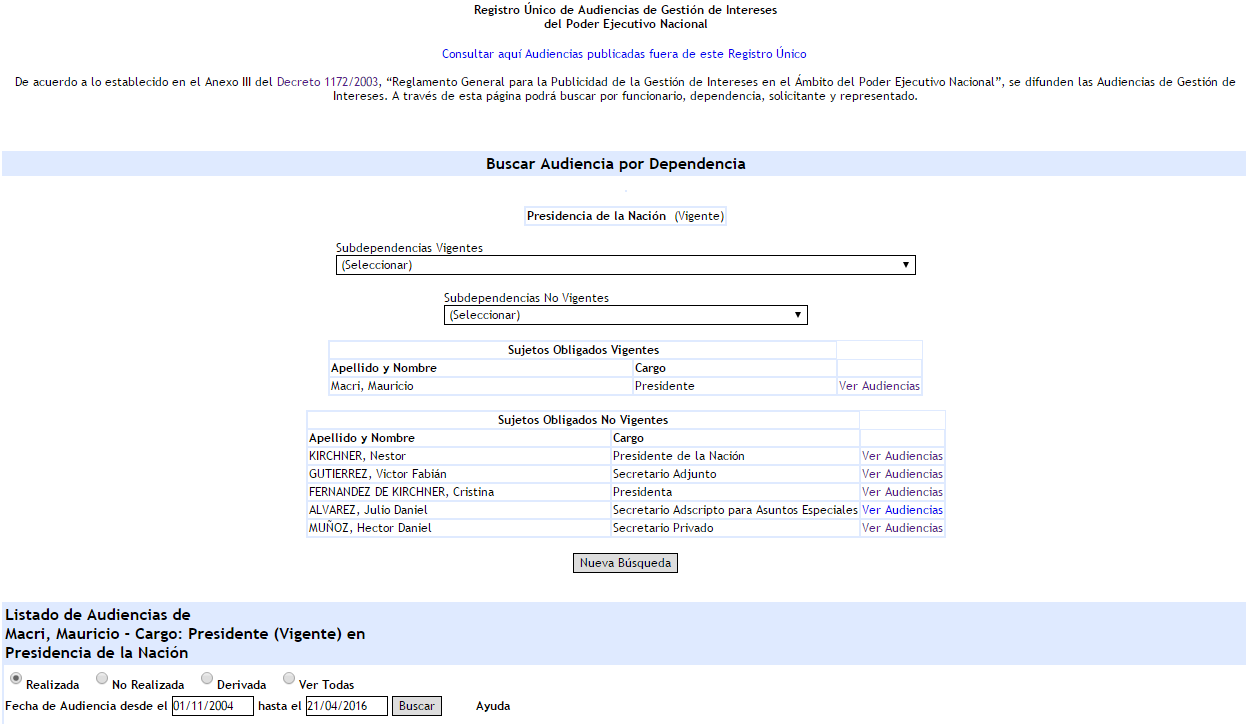The height and width of the screenshot is (724, 1246).
Task: View audiencias for ALVAREZ, Julio Daniel
Action: pyautogui.click(x=902, y=510)
